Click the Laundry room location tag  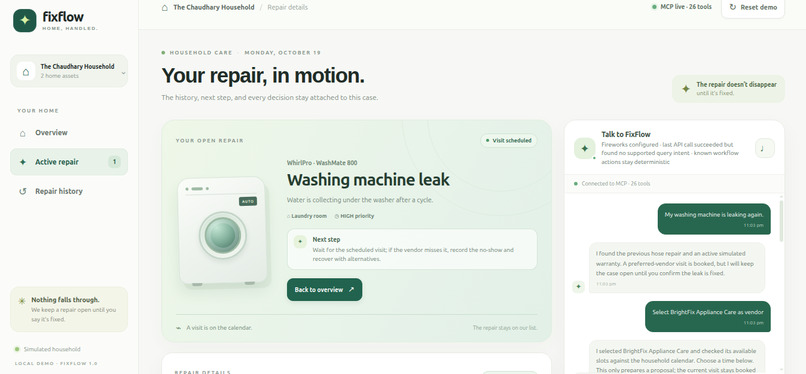(307, 216)
